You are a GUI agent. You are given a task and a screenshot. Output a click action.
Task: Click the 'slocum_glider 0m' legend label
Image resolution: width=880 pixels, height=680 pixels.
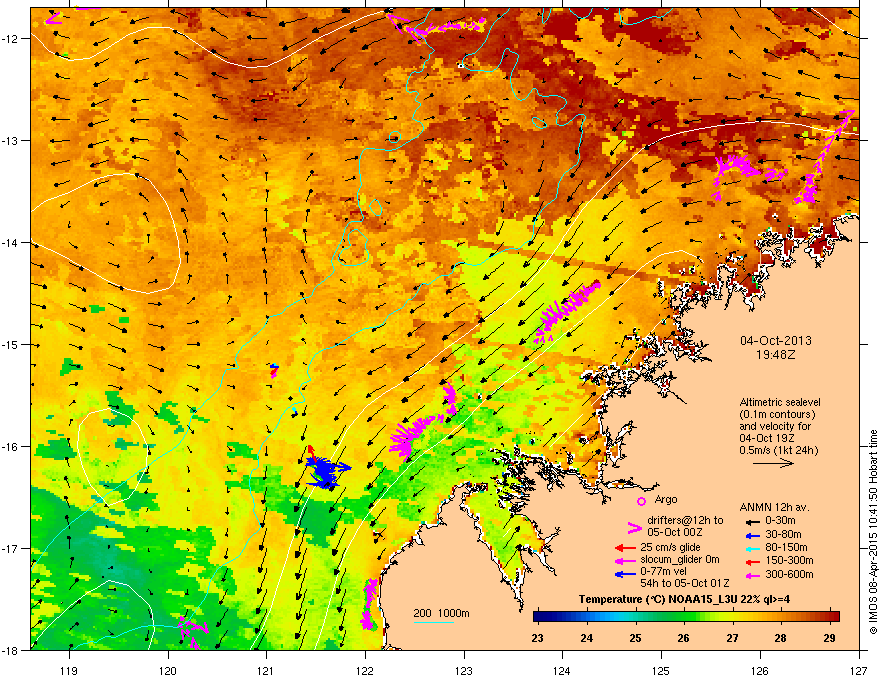click(x=680, y=559)
